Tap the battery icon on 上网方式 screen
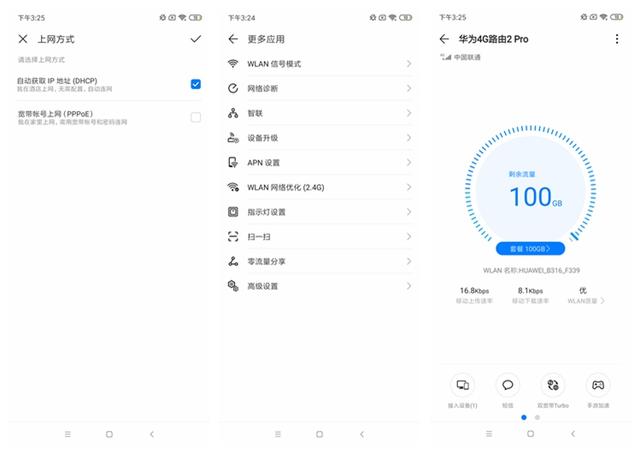Screen dimensions: 640x455 click(196, 17)
